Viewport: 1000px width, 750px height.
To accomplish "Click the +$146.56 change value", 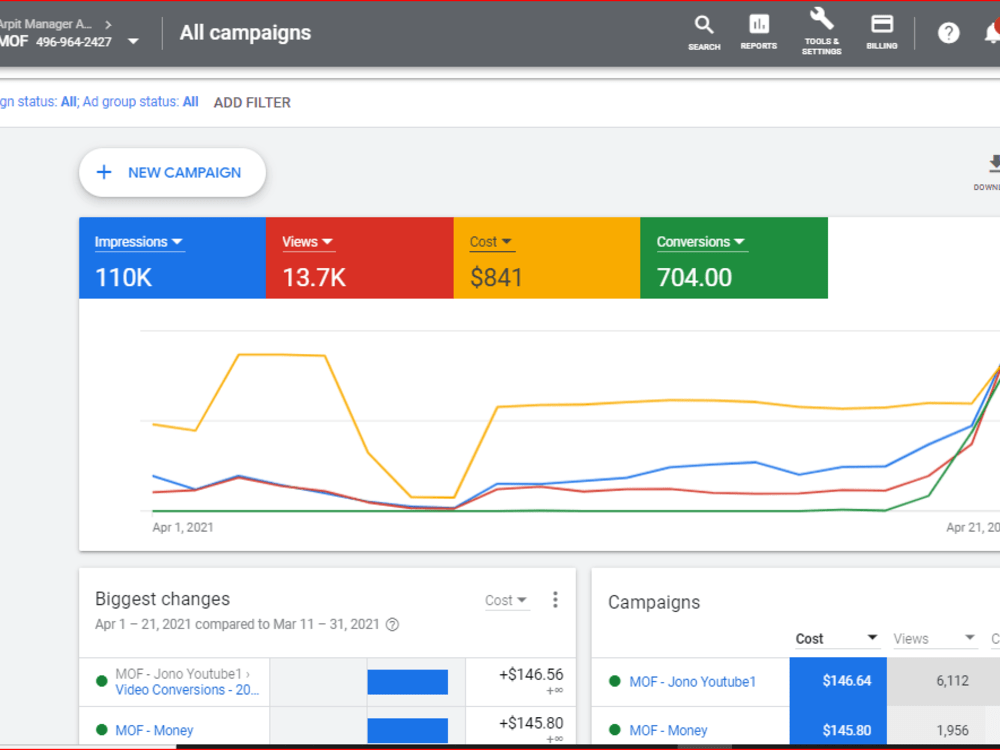I will 531,675.
